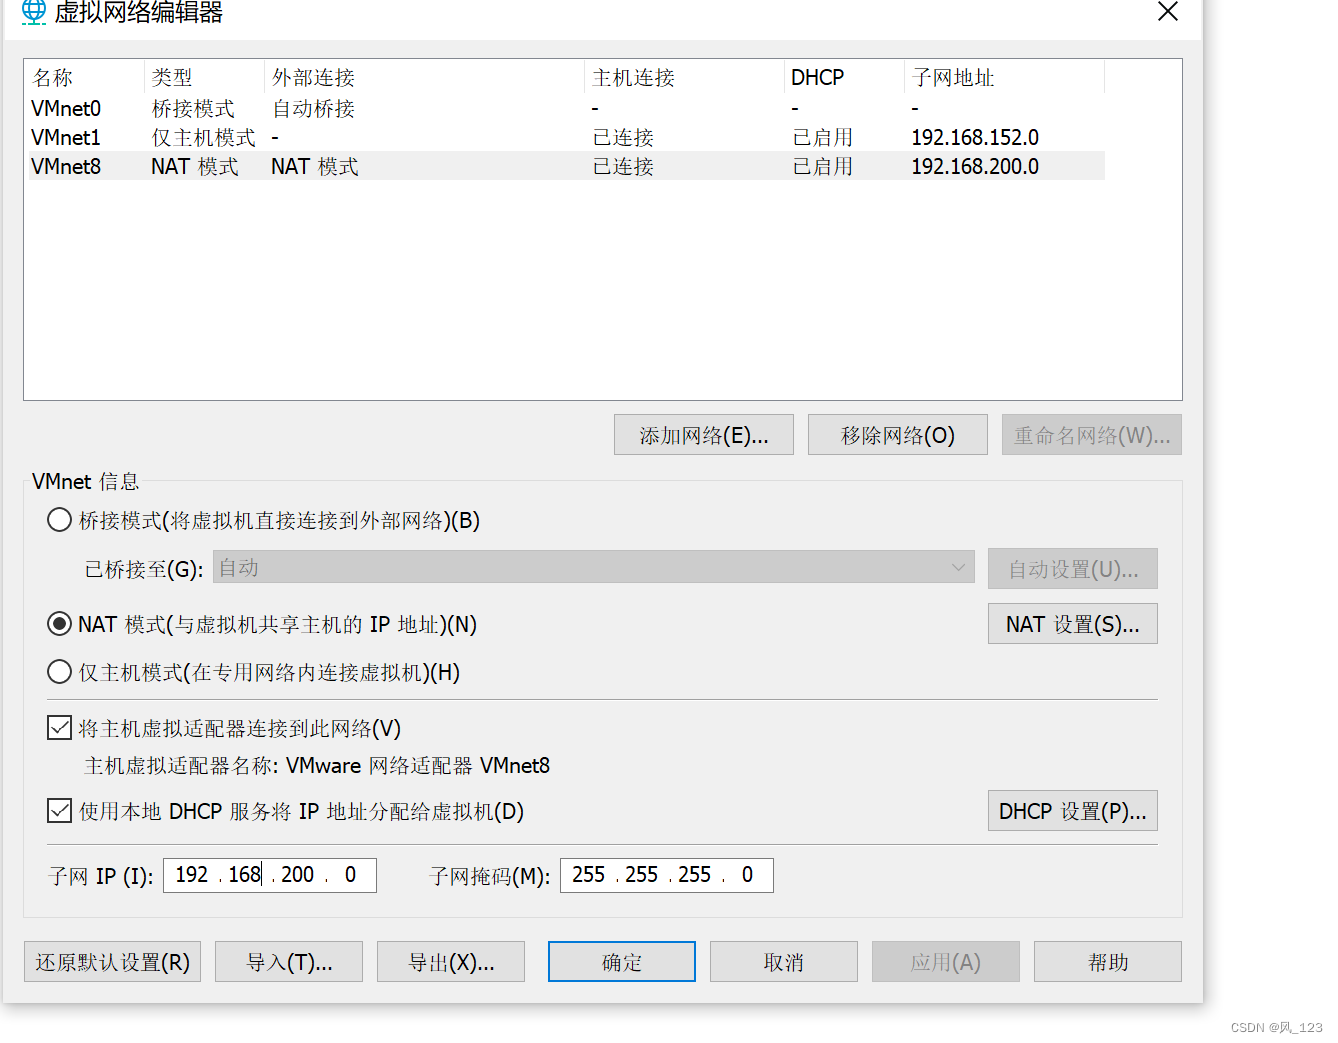Click subnet address 192.168.200.0 cell

click(x=975, y=166)
